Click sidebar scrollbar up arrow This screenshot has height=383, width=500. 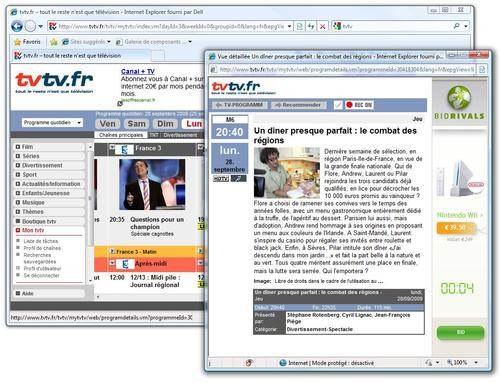[x=90, y=147]
